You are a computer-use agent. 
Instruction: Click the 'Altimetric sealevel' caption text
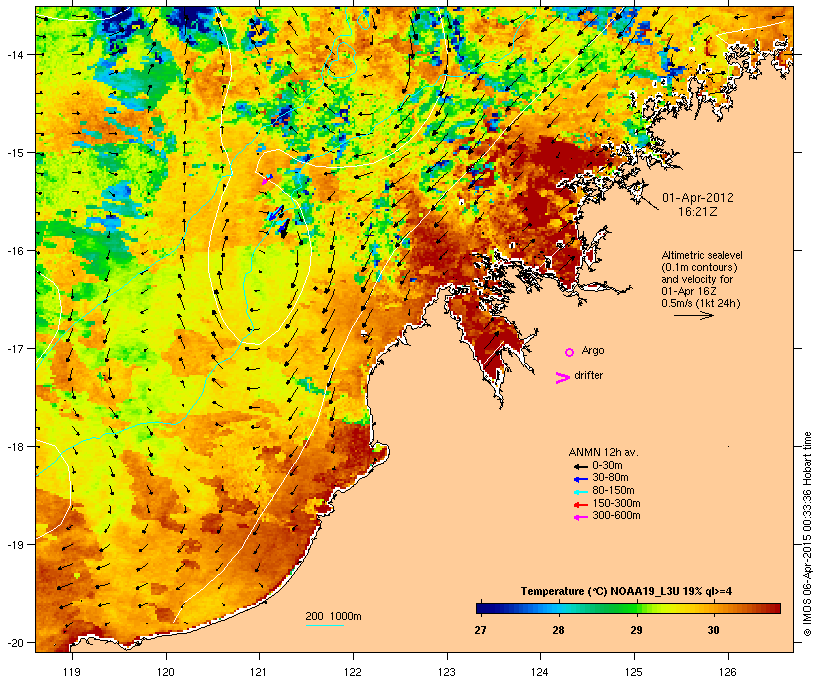[x=702, y=255]
